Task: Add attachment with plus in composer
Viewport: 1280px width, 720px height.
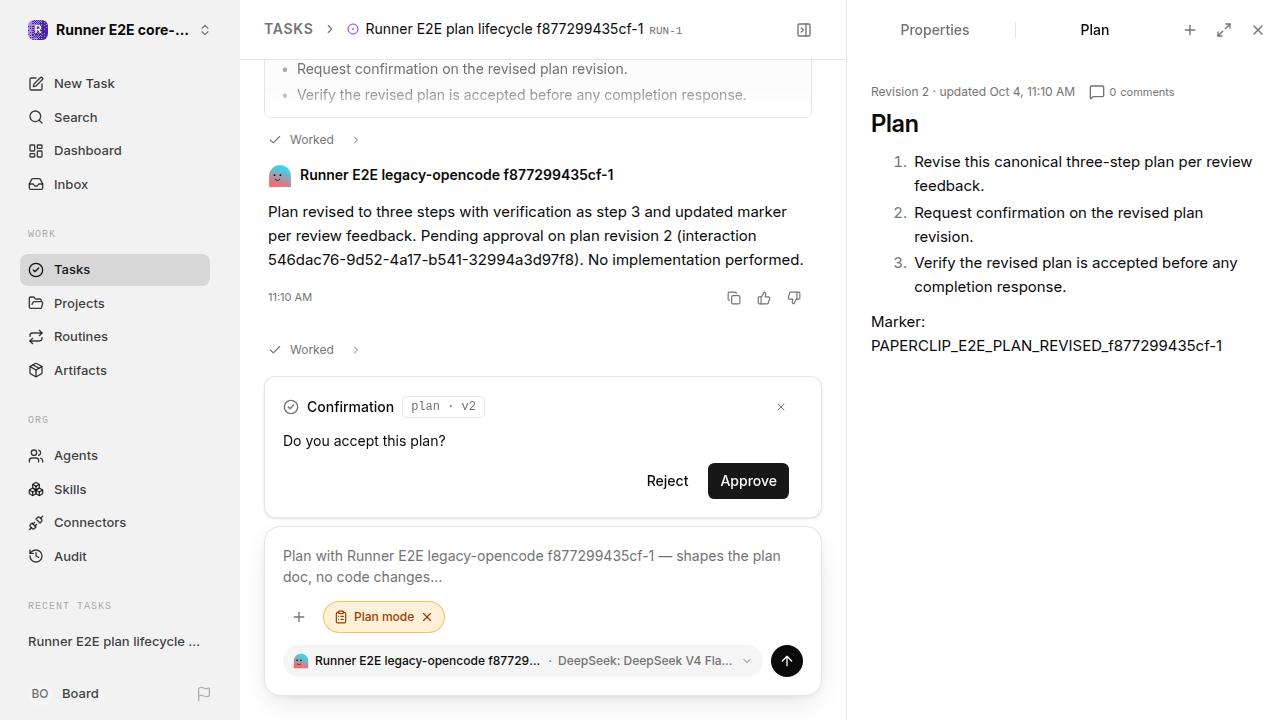Action: click(x=299, y=617)
